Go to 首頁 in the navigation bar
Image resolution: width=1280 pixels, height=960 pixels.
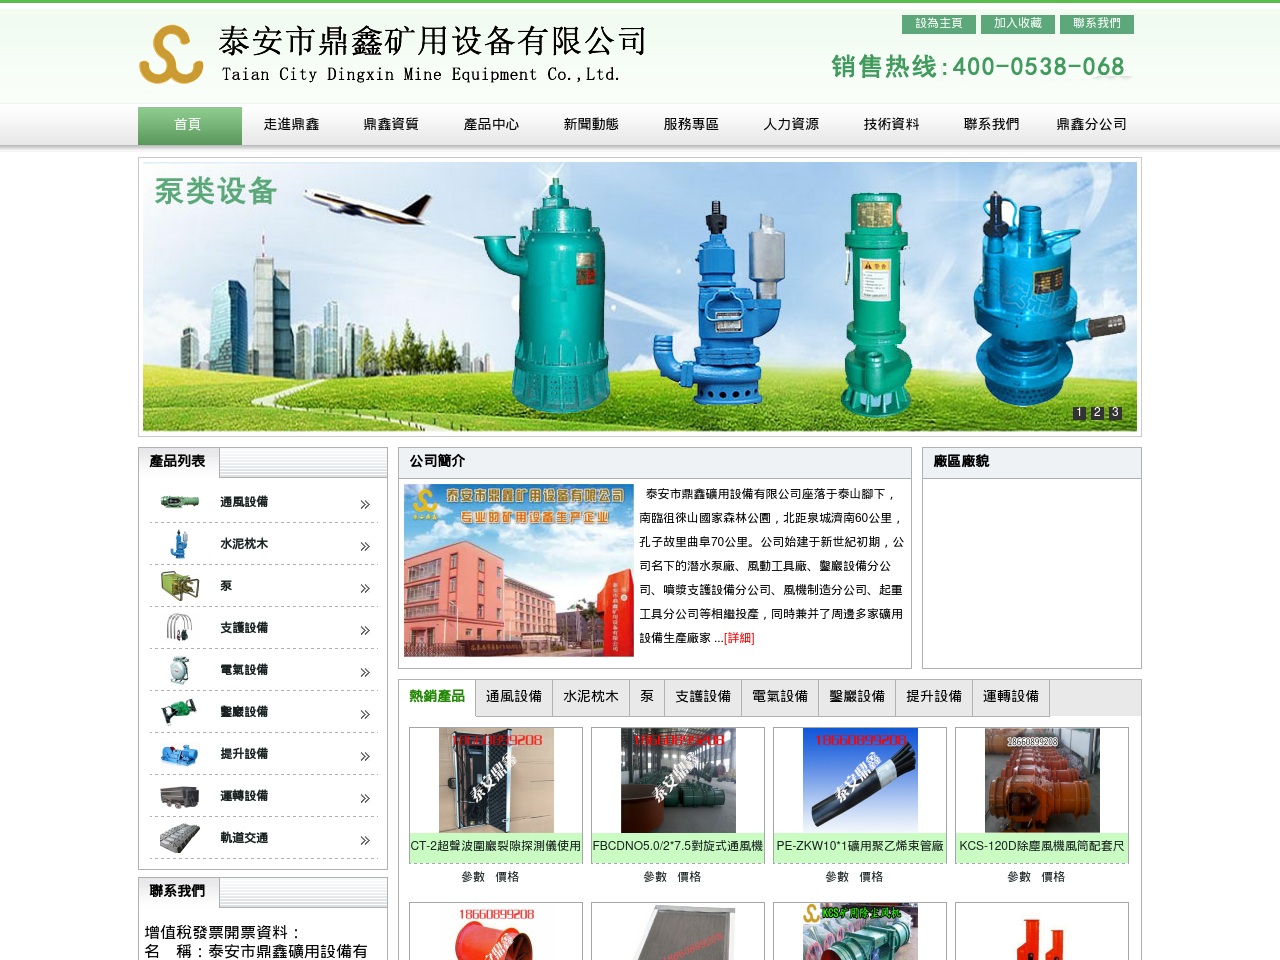tap(190, 125)
